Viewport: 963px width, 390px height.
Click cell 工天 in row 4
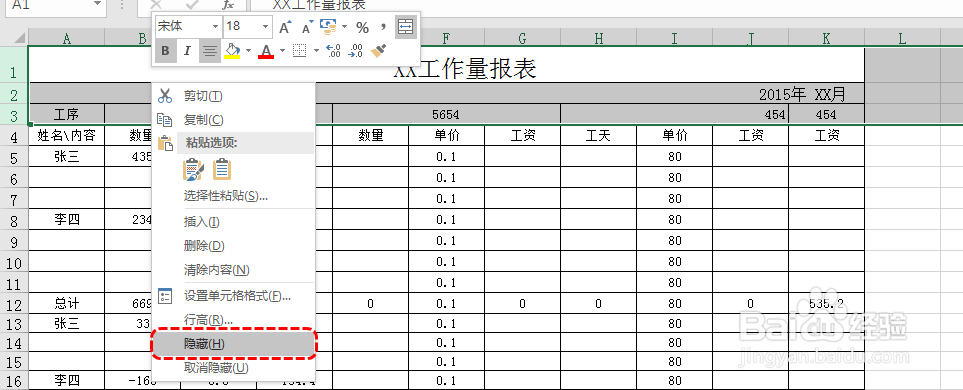tap(598, 135)
